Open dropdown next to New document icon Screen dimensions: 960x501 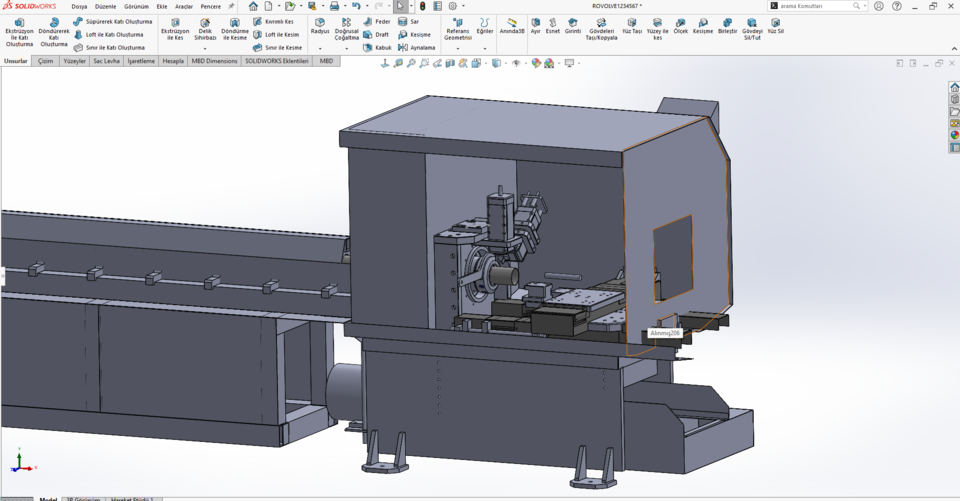pos(279,6)
